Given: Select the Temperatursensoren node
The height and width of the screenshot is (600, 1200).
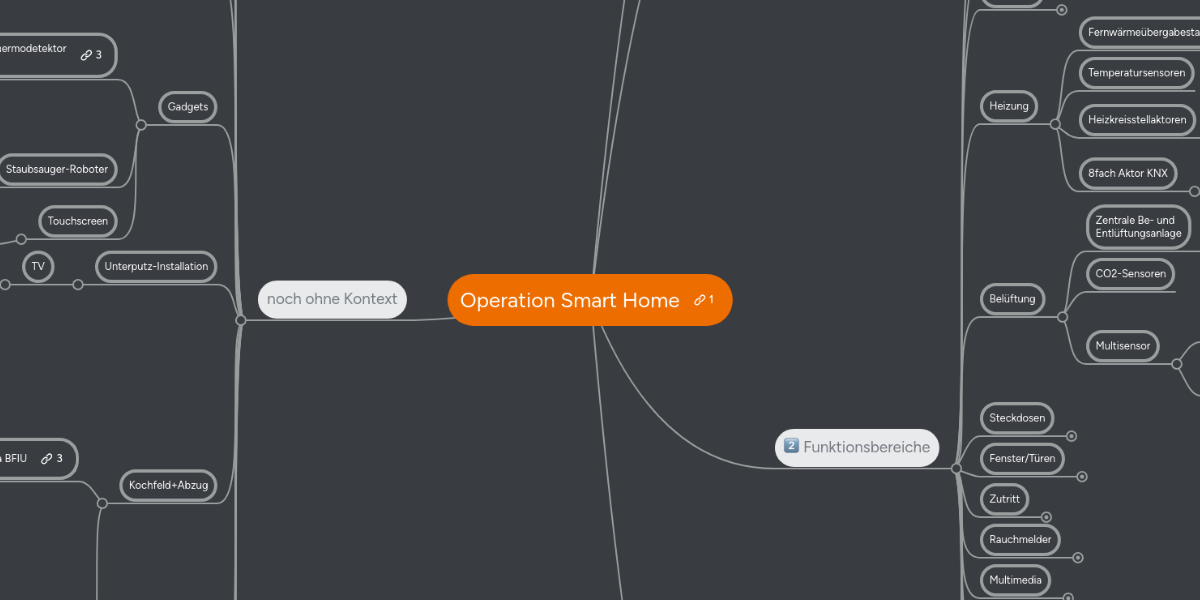Looking at the screenshot, I should [x=1136, y=72].
